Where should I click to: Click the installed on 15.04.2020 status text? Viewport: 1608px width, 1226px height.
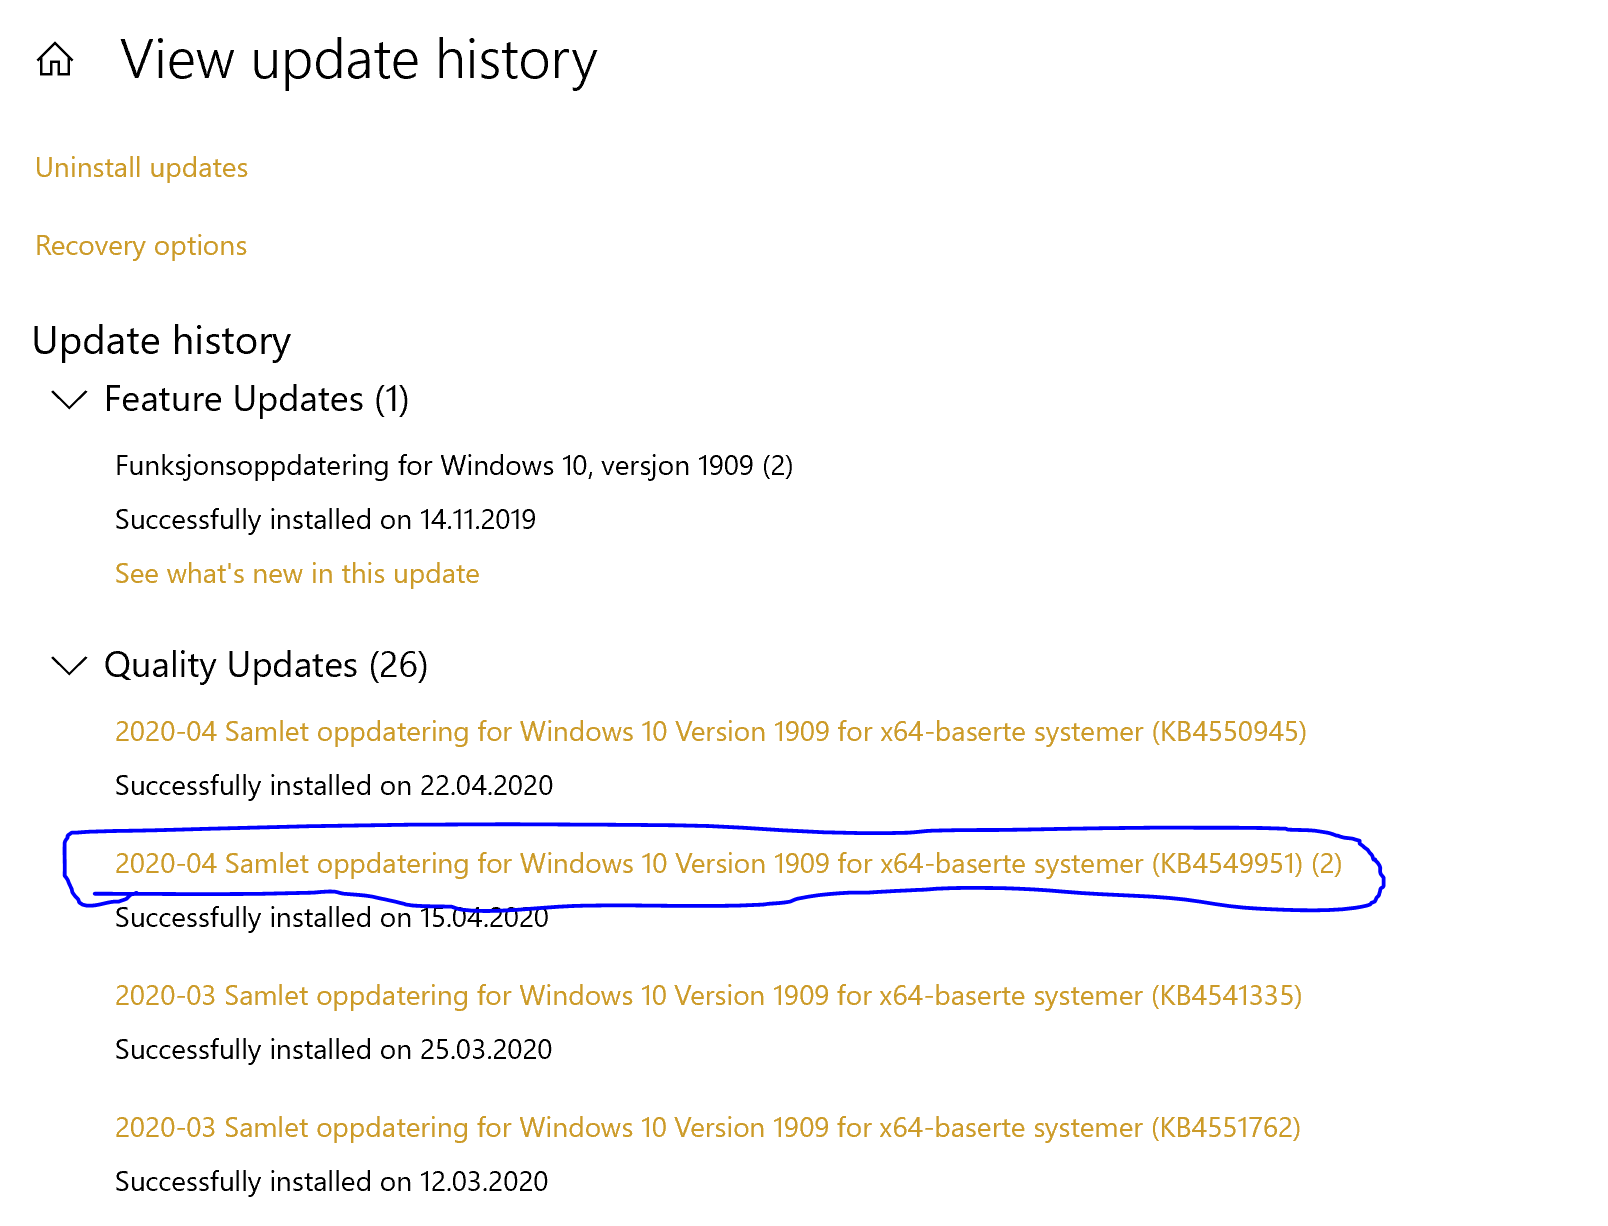(331, 918)
